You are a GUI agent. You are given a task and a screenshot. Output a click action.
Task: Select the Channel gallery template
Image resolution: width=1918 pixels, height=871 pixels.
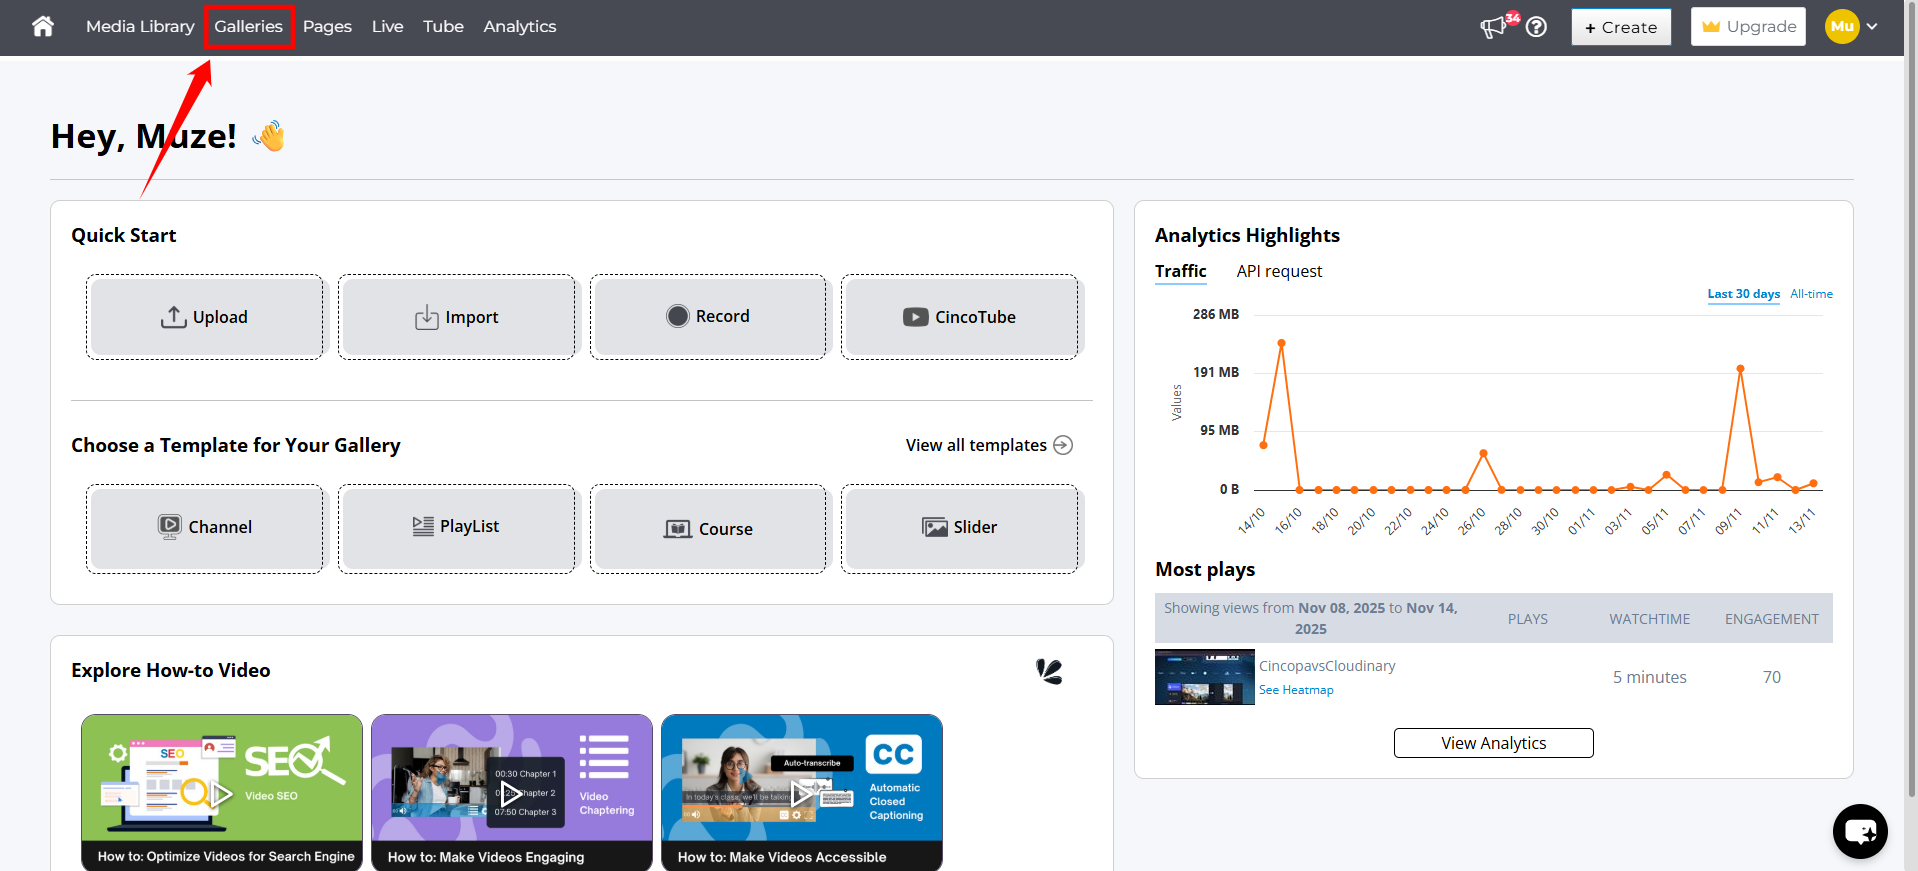coord(205,528)
